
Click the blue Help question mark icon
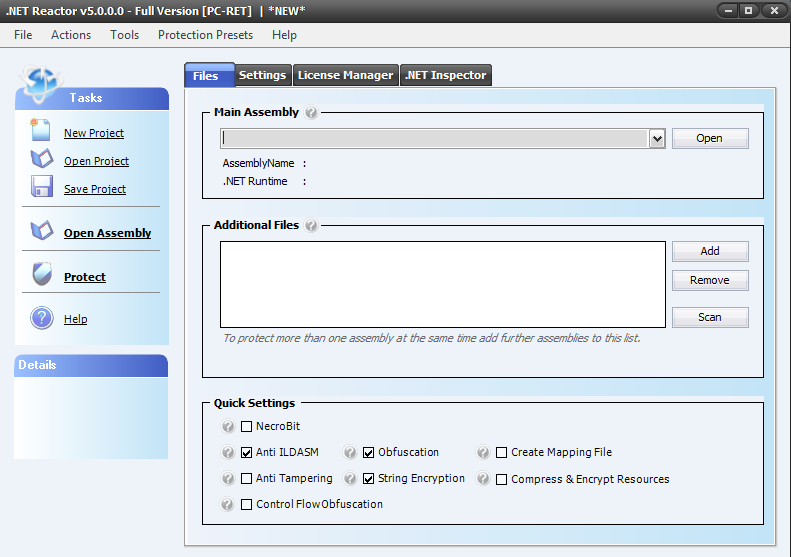pyautogui.click(x=42, y=318)
